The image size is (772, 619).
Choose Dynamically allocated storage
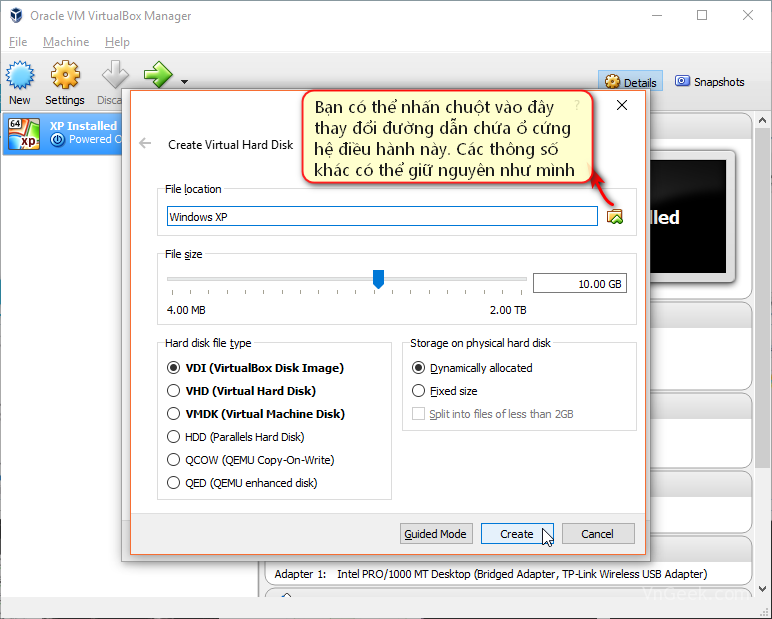coord(472,368)
